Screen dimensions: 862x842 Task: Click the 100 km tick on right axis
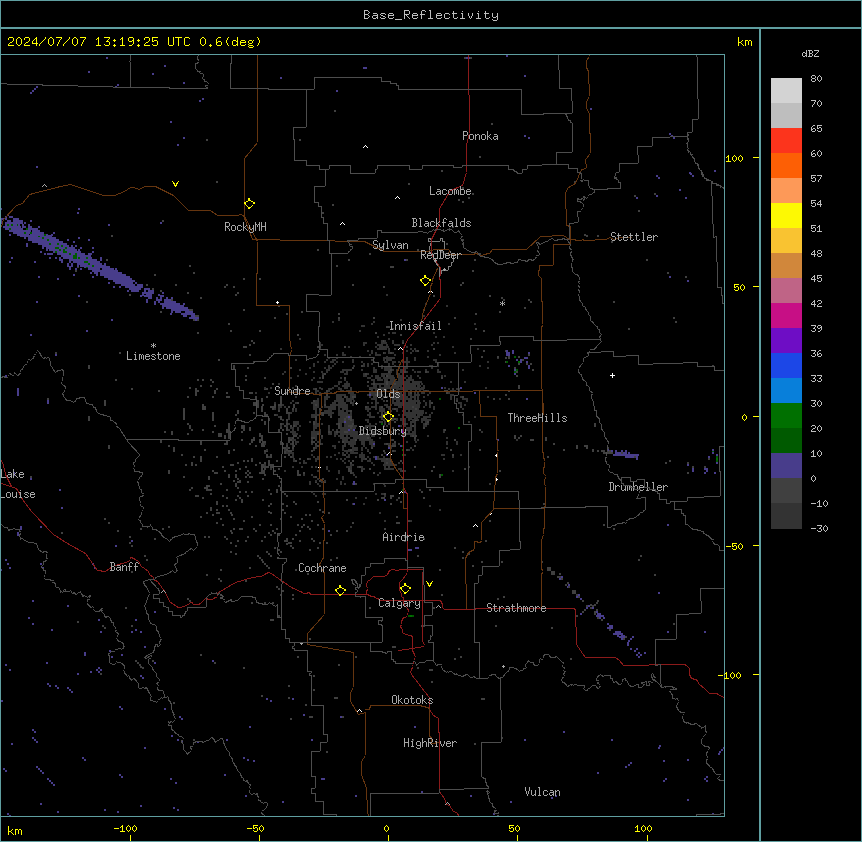point(734,158)
